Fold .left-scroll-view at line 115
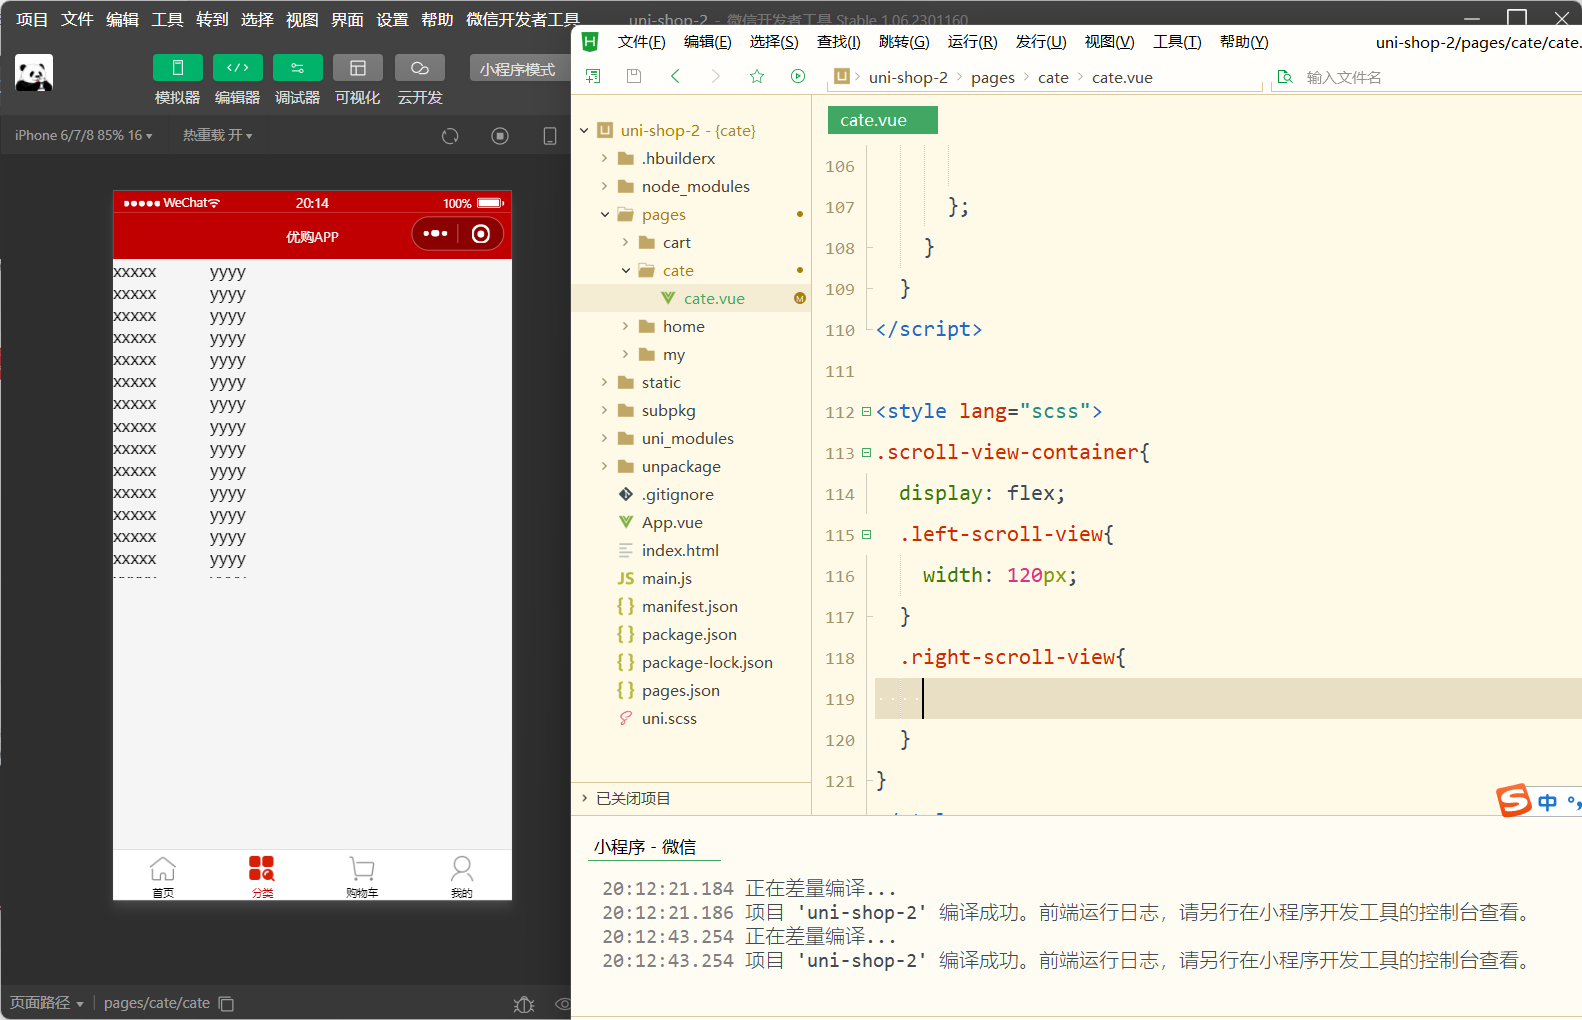This screenshot has width=1582, height=1020. 866,535
